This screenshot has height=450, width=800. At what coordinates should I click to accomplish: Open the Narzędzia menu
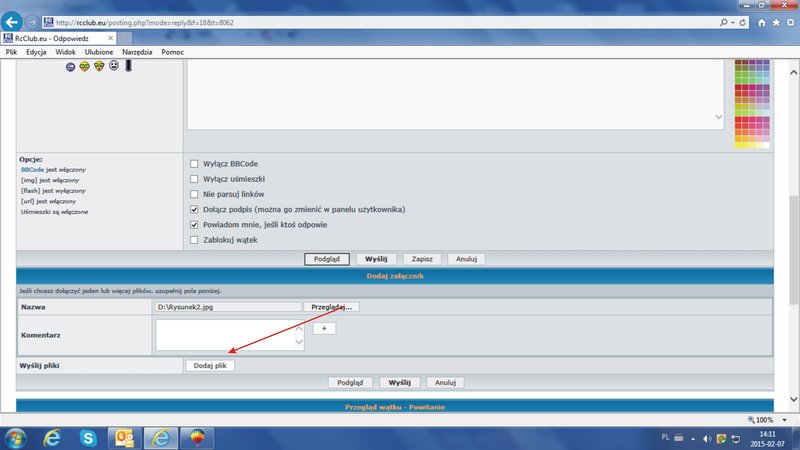pyautogui.click(x=137, y=52)
